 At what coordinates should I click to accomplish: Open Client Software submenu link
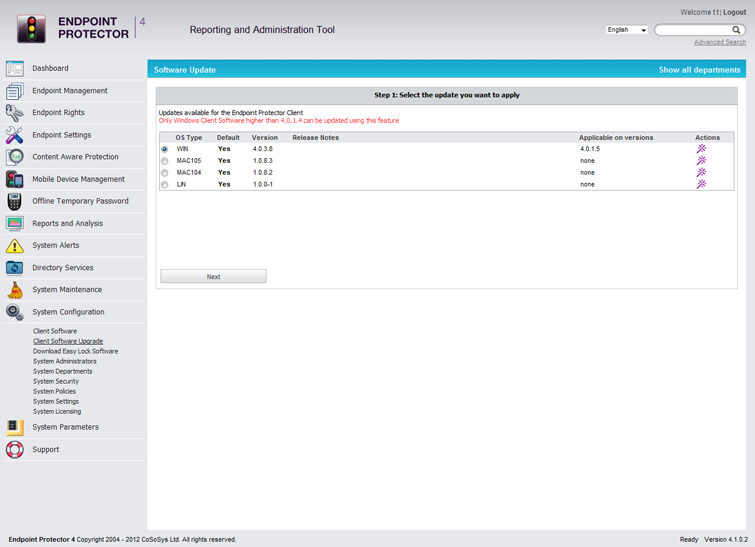[55, 331]
